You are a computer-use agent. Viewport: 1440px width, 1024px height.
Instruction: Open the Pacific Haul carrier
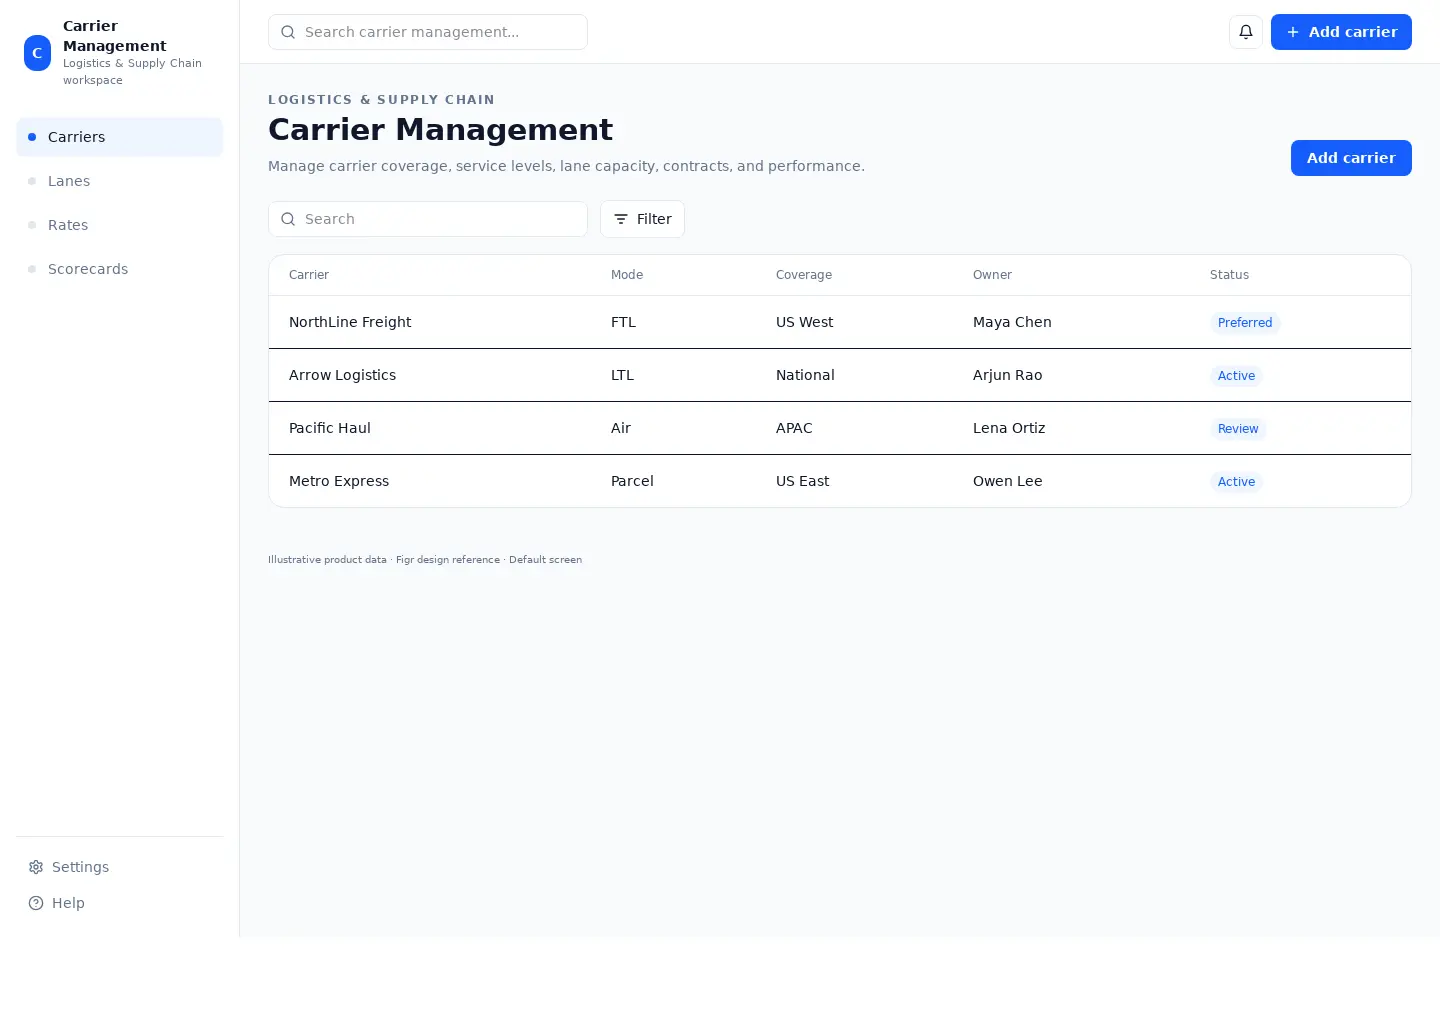click(330, 428)
